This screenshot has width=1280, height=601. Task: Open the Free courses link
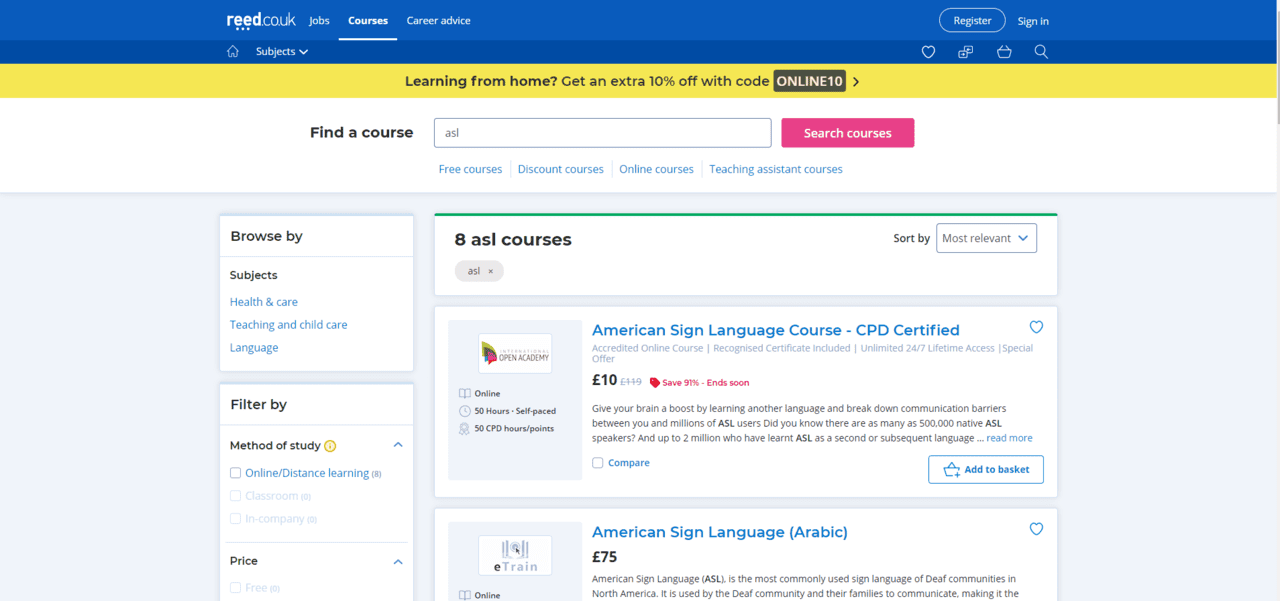(470, 169)
